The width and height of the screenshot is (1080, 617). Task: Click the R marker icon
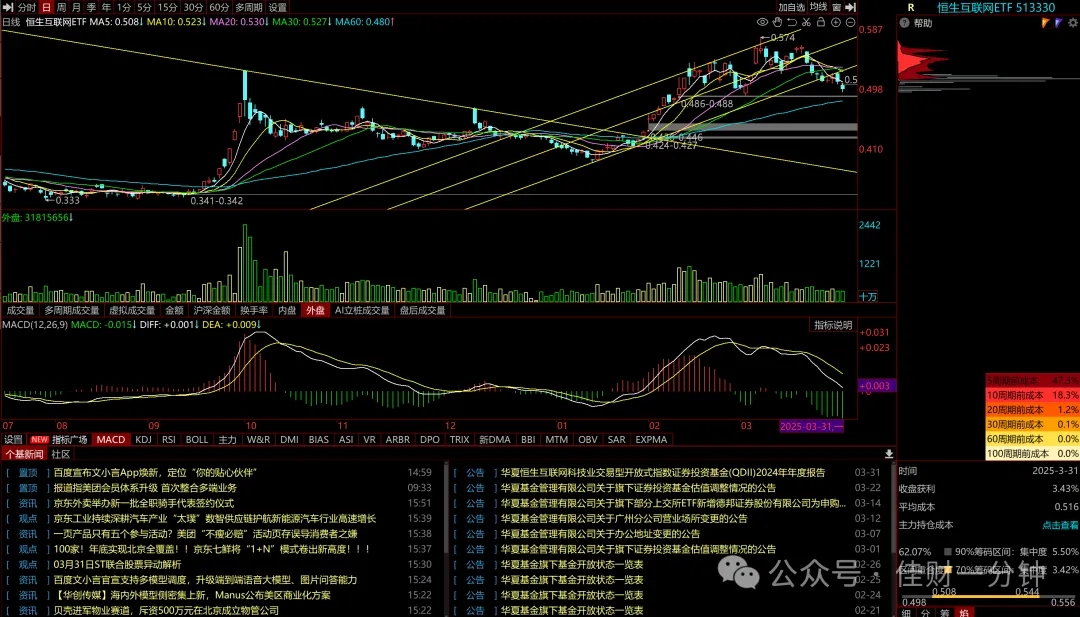(911, 8)
